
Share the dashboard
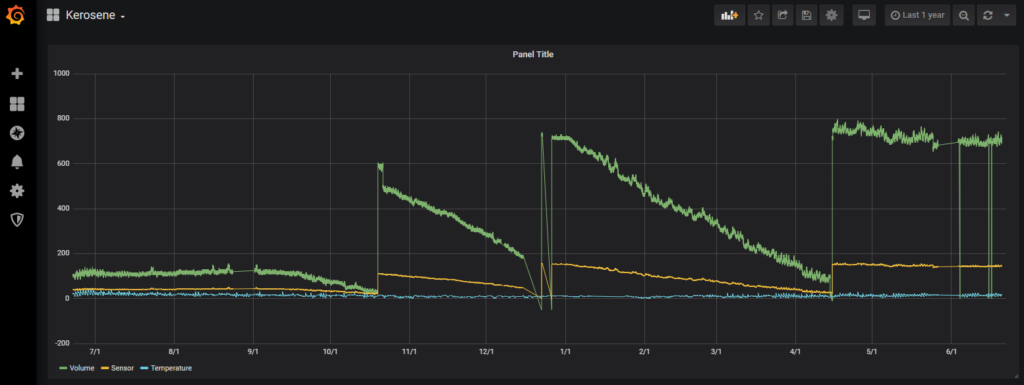coord(782,15)
